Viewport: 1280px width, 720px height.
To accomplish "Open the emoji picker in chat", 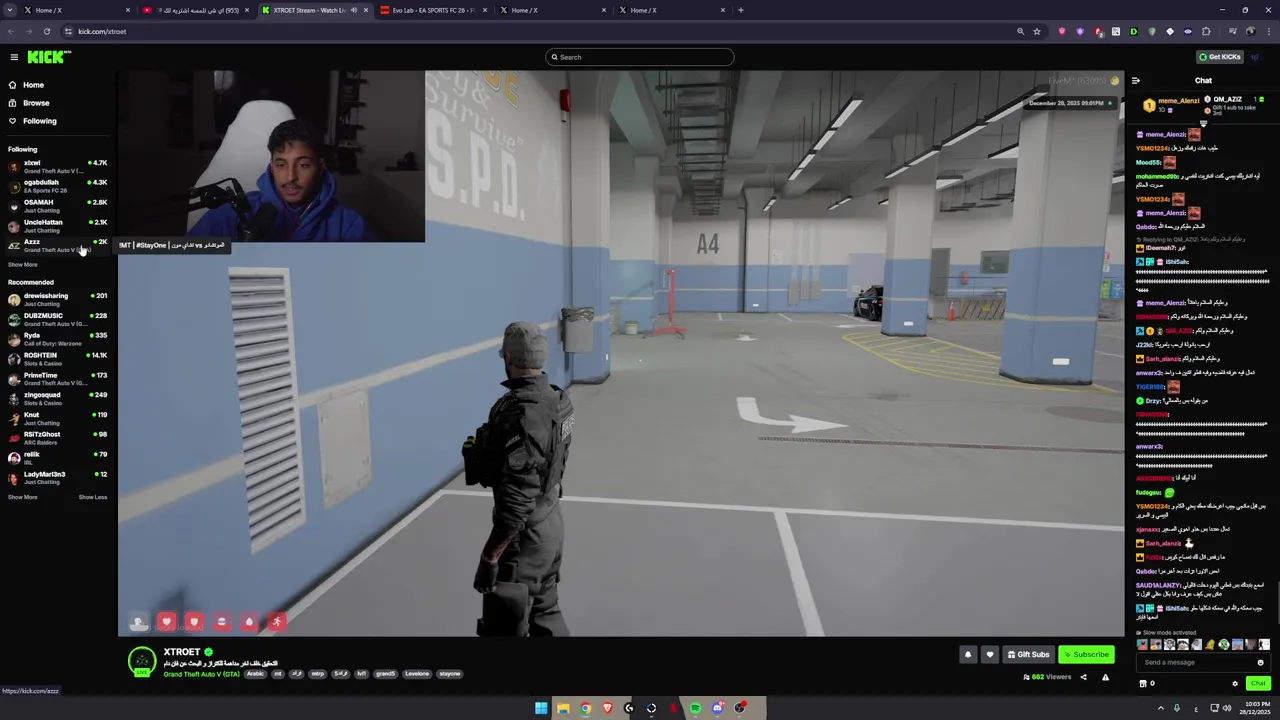I will tap(1260, 662).
